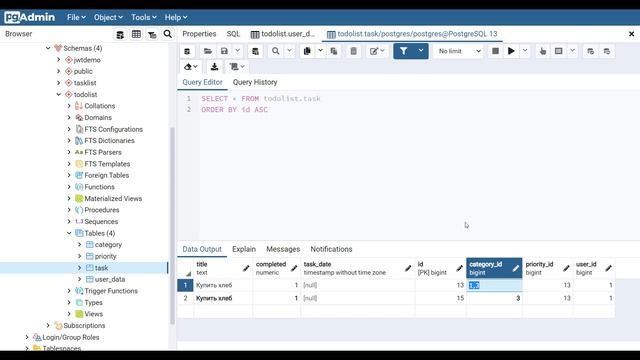Open the Save options dropdown arrow
The height and width of the screenshot is (360, 640).
click(237, 51)
